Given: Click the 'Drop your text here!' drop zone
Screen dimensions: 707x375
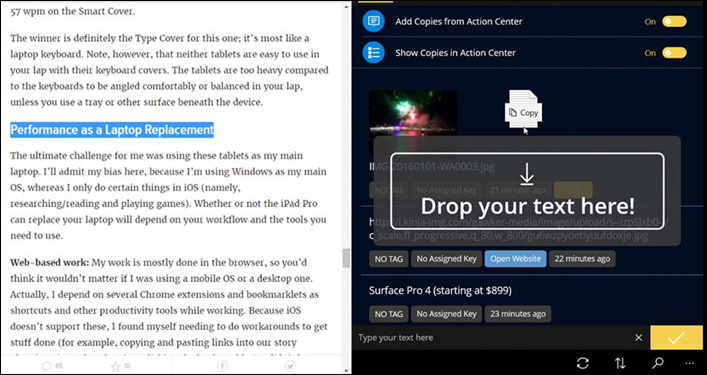Looking at the screenshot, I should point(527,191).
